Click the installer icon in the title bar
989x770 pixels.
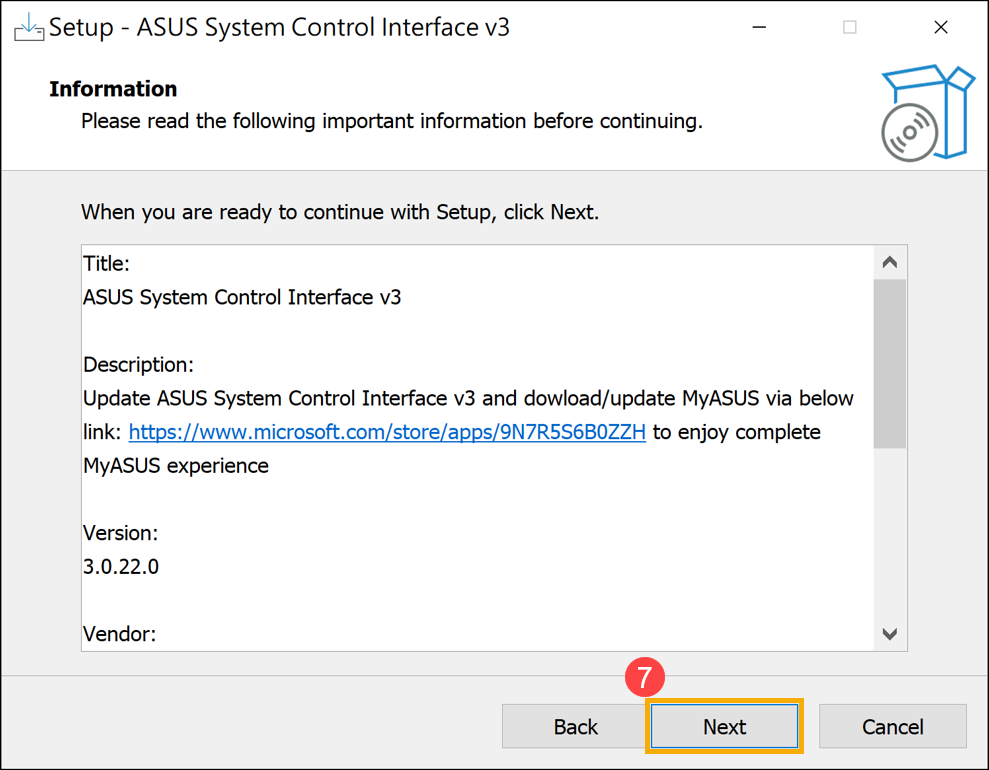tap(28, 27)
